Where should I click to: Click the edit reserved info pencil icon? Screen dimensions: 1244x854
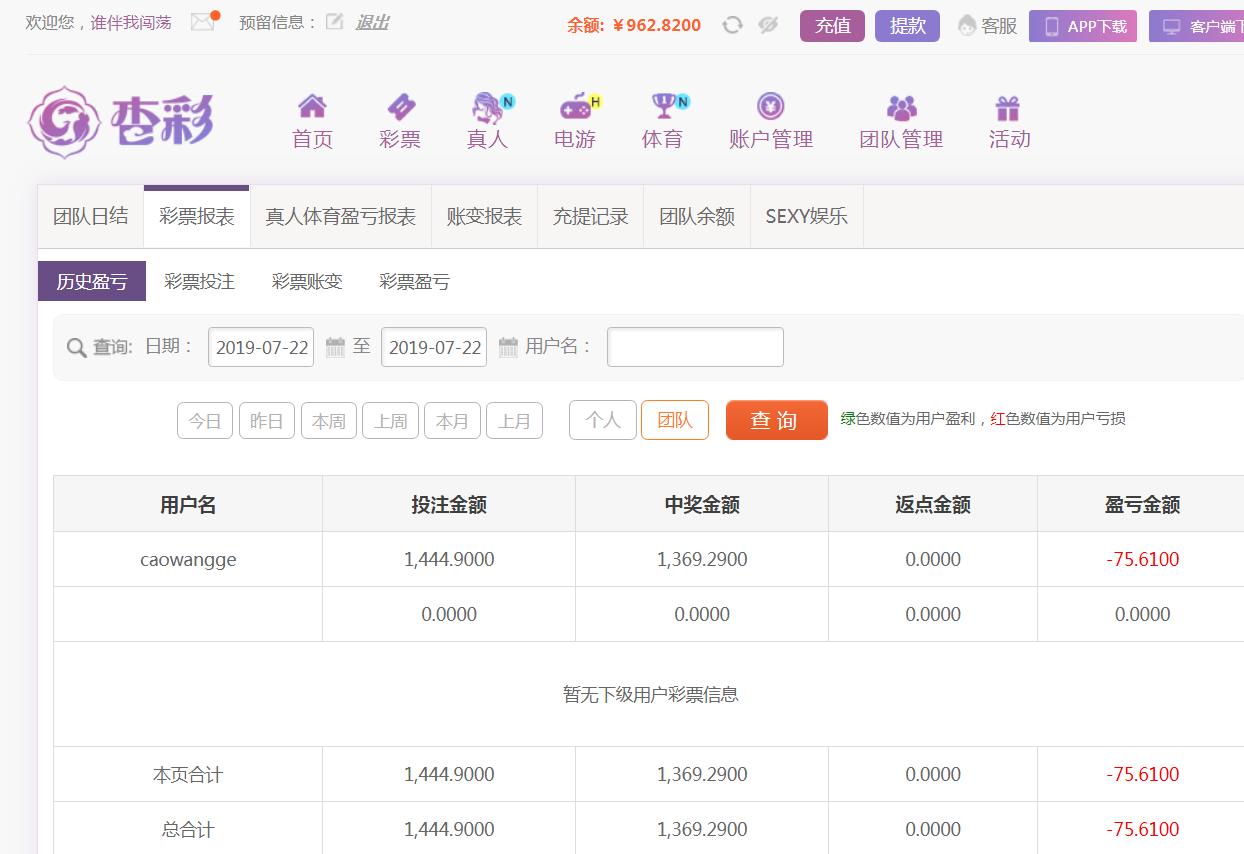[334, 22]
